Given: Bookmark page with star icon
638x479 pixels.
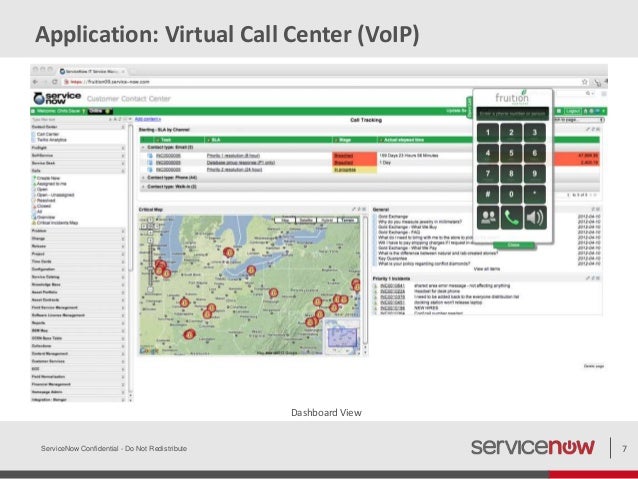Looking at the screenshot, I should point(585,82).
